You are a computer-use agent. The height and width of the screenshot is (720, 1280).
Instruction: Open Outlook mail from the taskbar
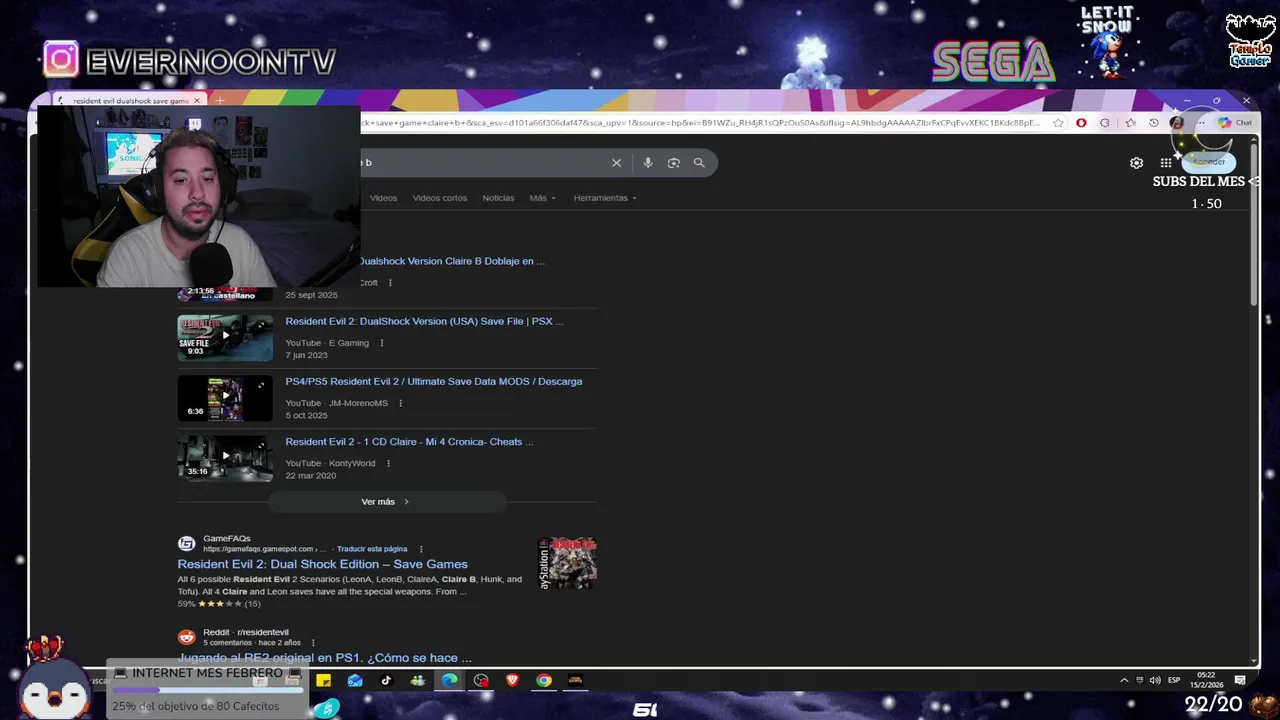click(x=355, y=680)
